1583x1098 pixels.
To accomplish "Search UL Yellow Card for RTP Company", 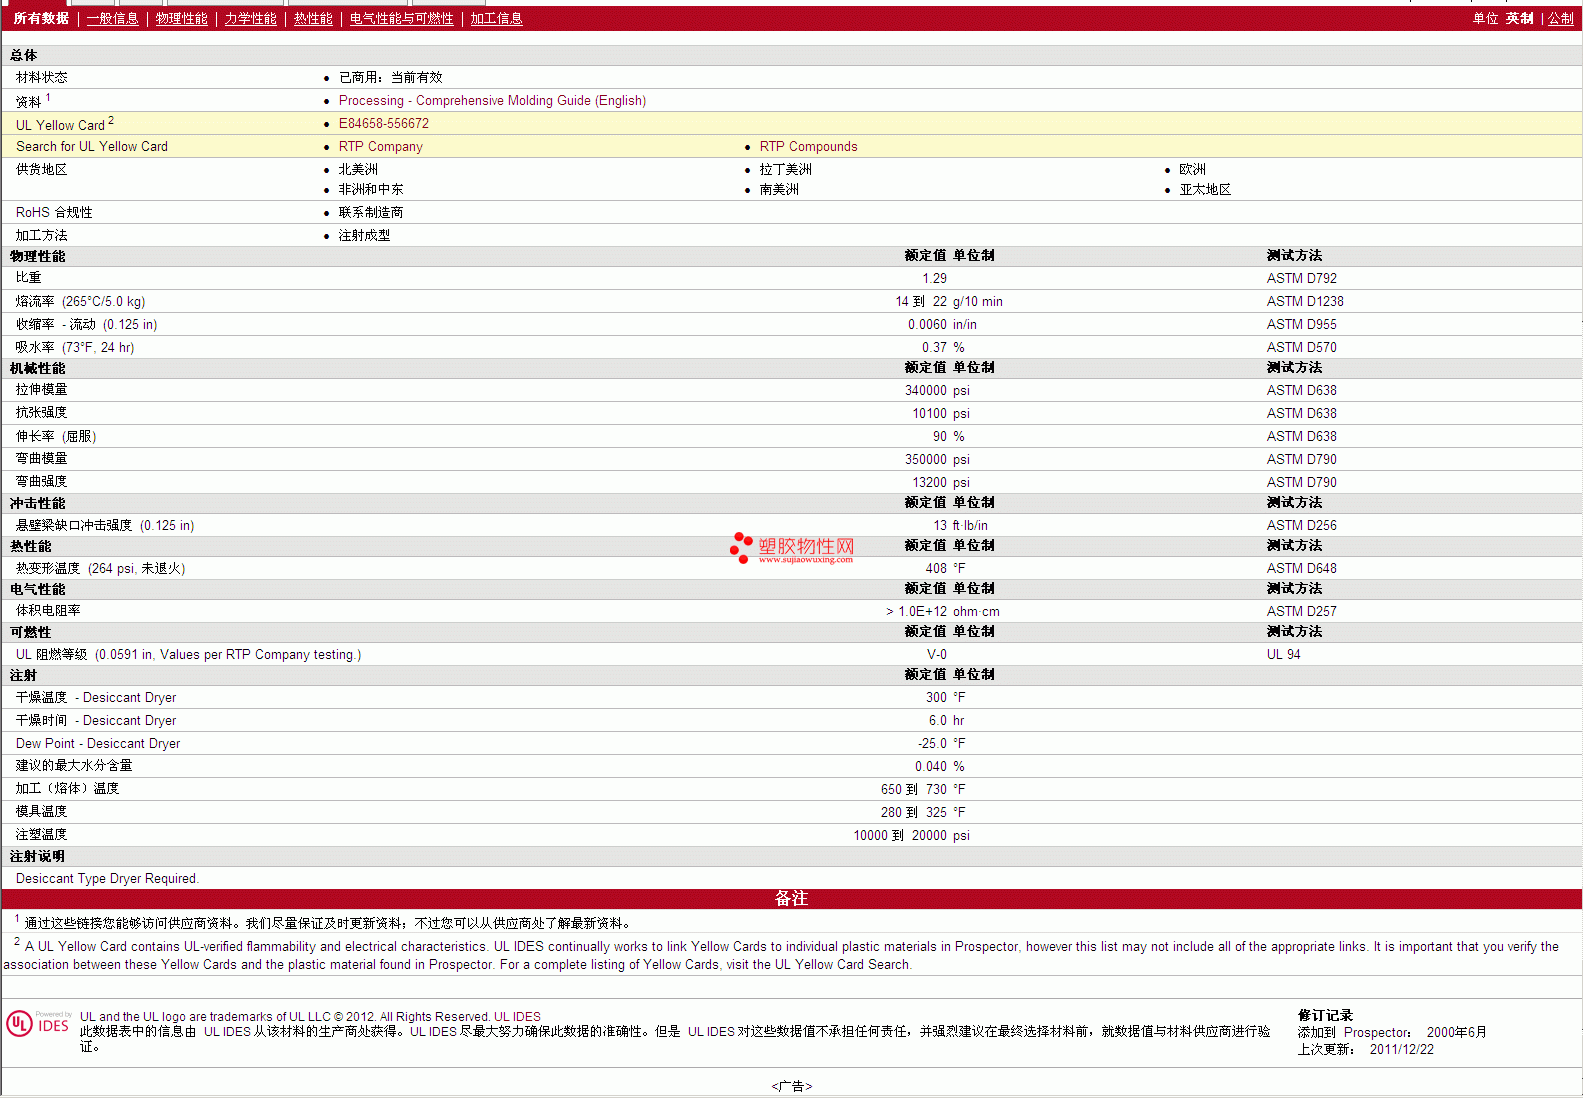I will 381,146.
